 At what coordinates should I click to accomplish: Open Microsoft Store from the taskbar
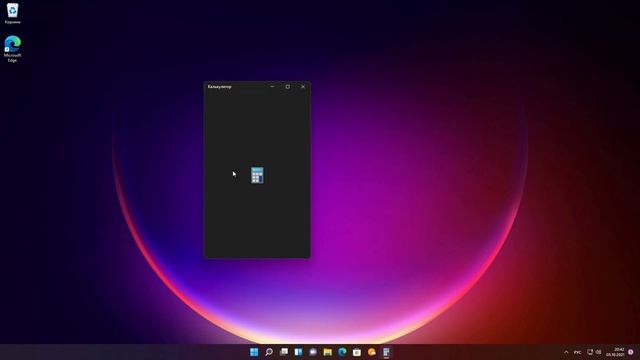pos(357,352)
